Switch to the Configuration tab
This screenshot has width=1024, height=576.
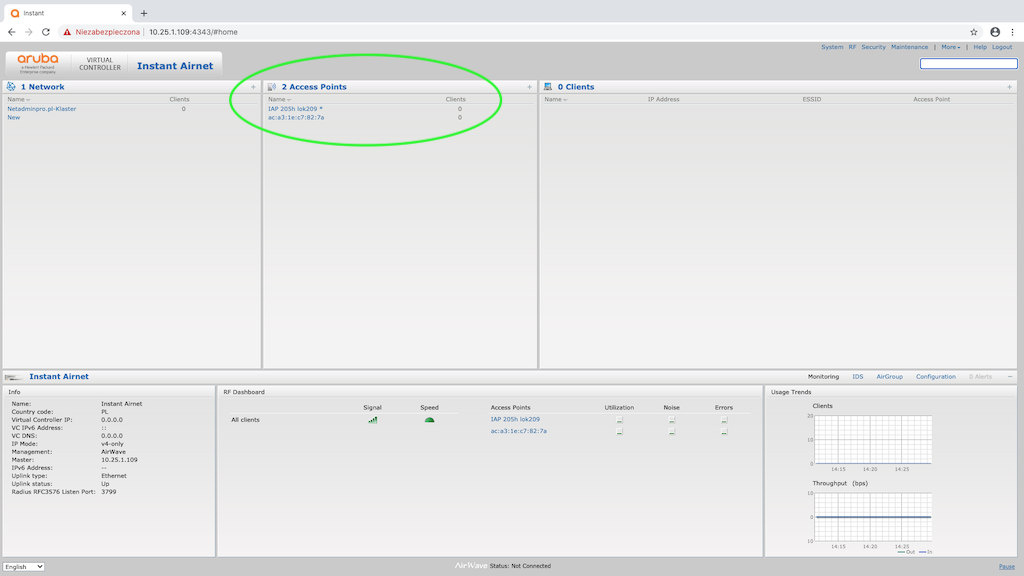click(935, 377)
